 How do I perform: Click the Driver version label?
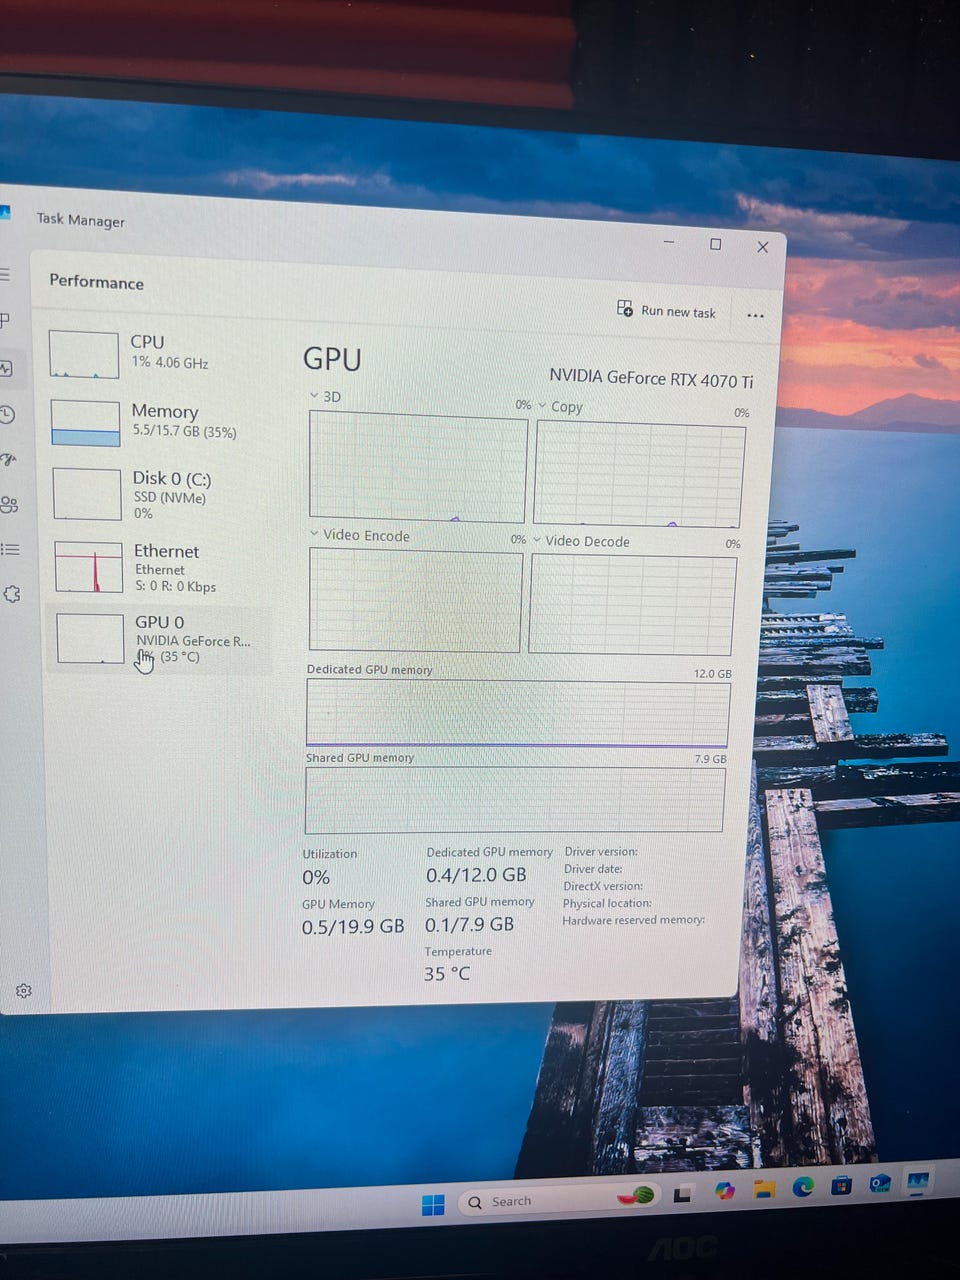(x=601, y=852)
